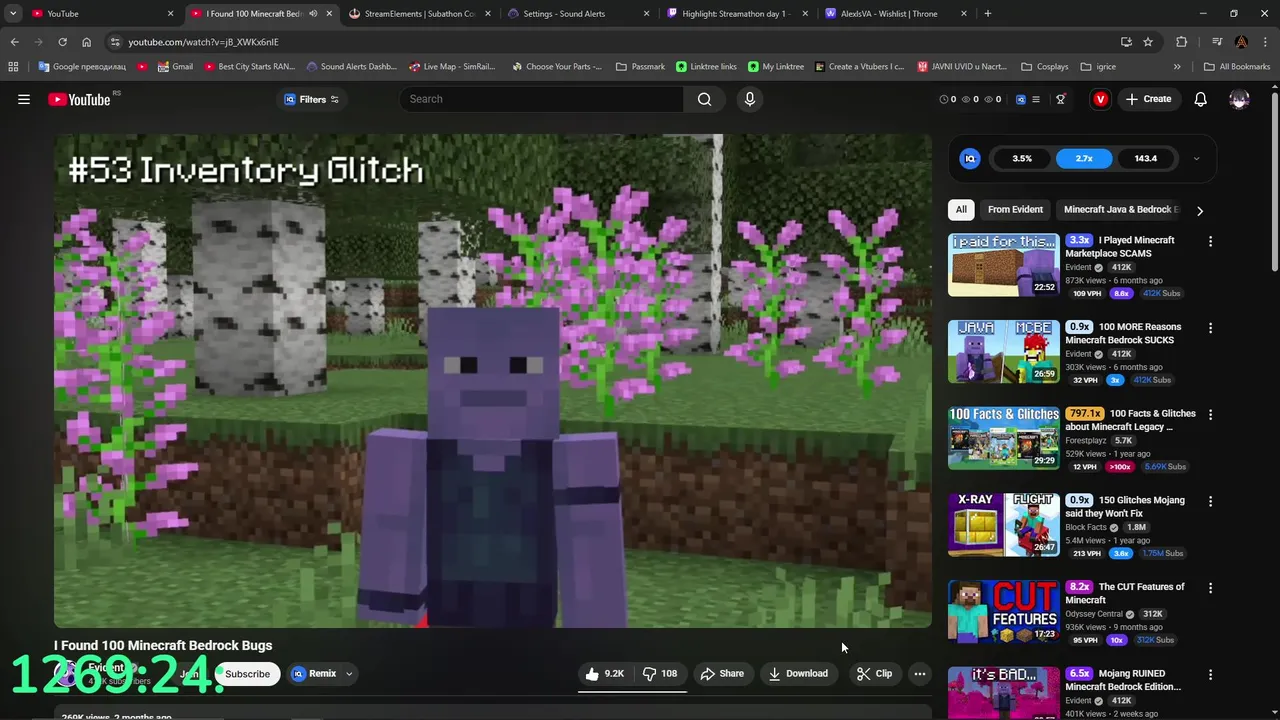Click the vidIQ Remix button
Screen dimensions: 1280x720
click(x=314, y=674)
